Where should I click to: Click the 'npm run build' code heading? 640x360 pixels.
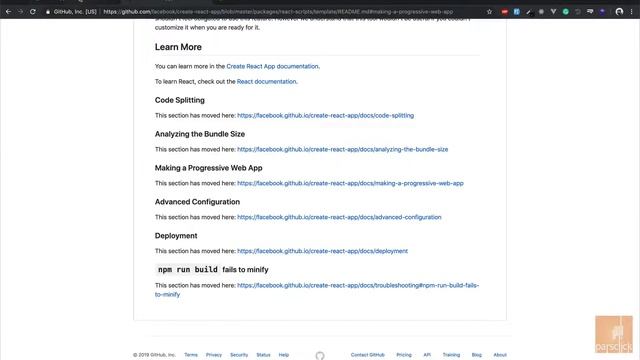(188, 269)
